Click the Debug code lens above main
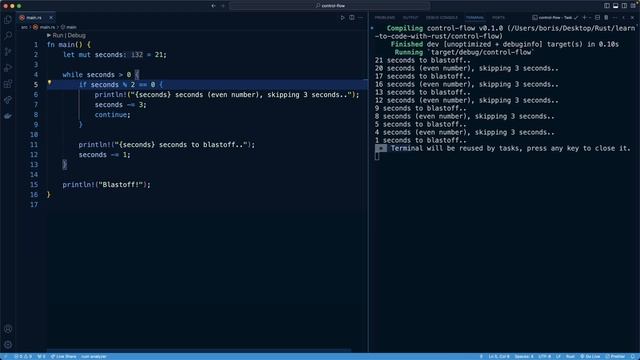This screenshot has width=640, height=360. pyautogui.click(x=77, y=36)
